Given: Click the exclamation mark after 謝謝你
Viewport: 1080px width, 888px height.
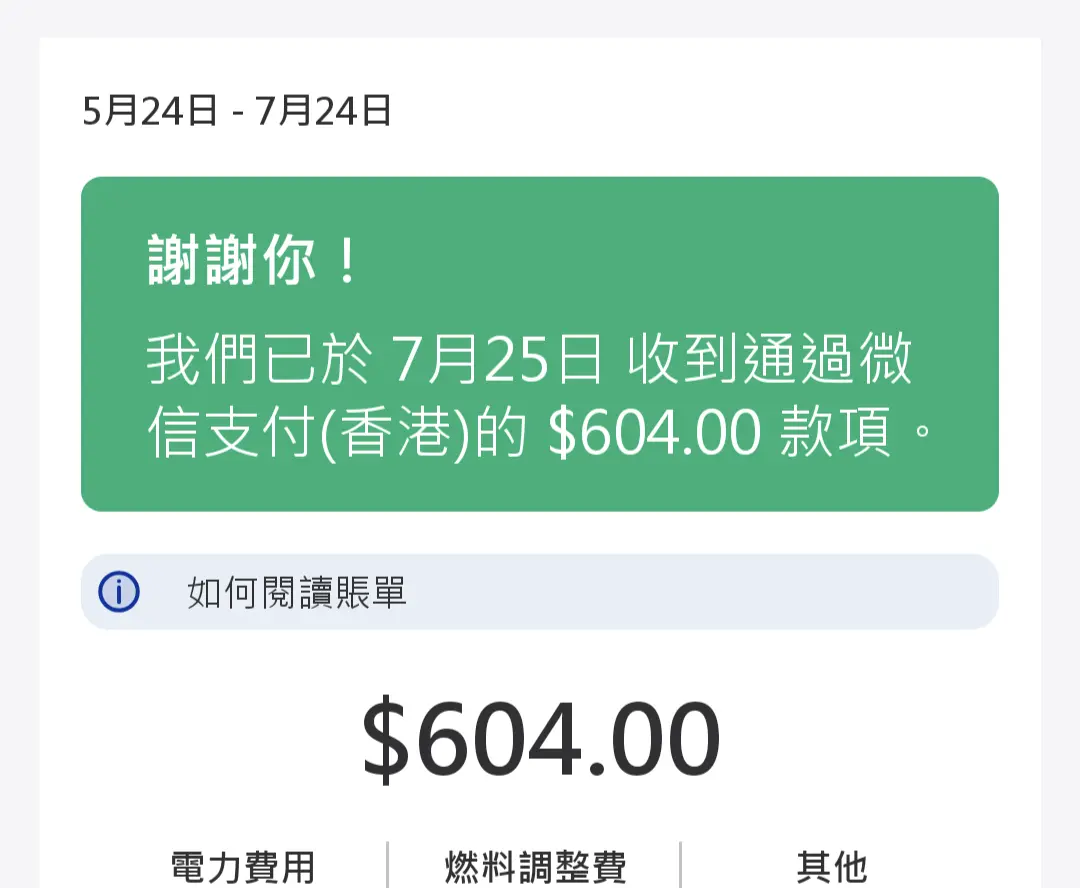Looking at the screenshot, I should click(348, 260).
